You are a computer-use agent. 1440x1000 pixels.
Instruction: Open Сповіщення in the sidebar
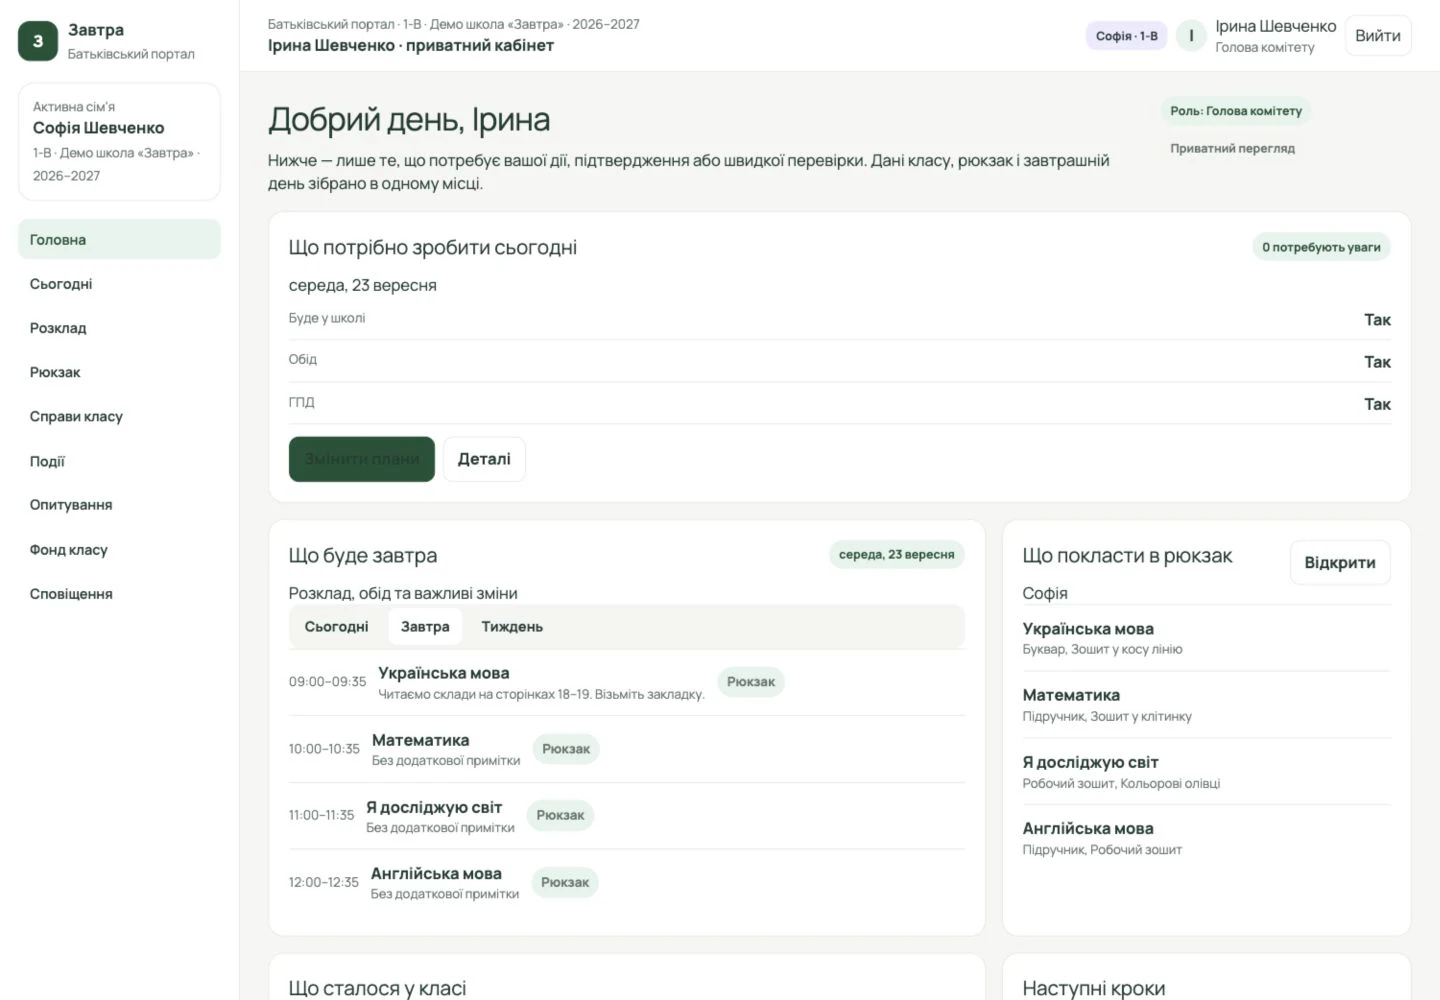[x=119, y=594]
